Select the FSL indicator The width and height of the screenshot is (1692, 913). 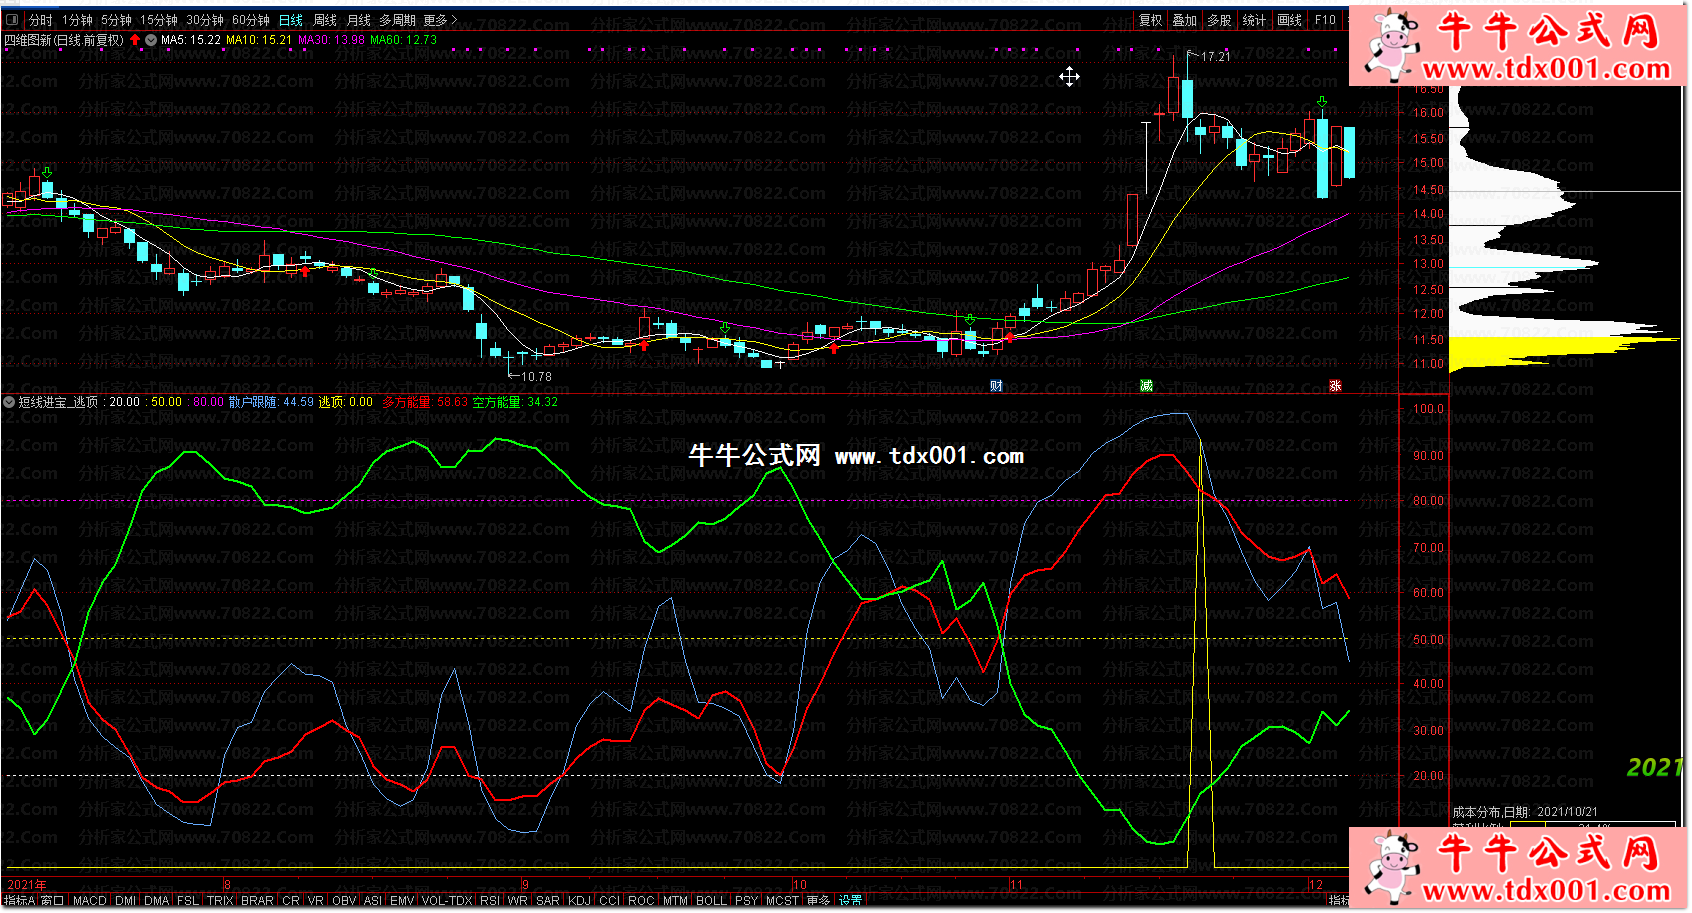(x=188, y=901)
